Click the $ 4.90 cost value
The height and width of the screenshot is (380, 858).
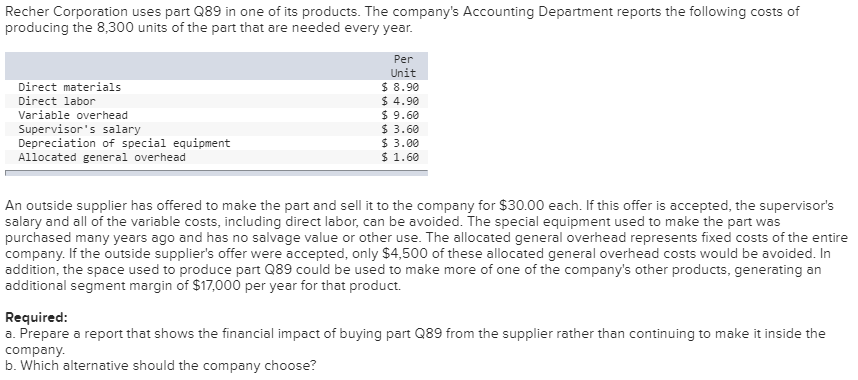coord(400,101)
